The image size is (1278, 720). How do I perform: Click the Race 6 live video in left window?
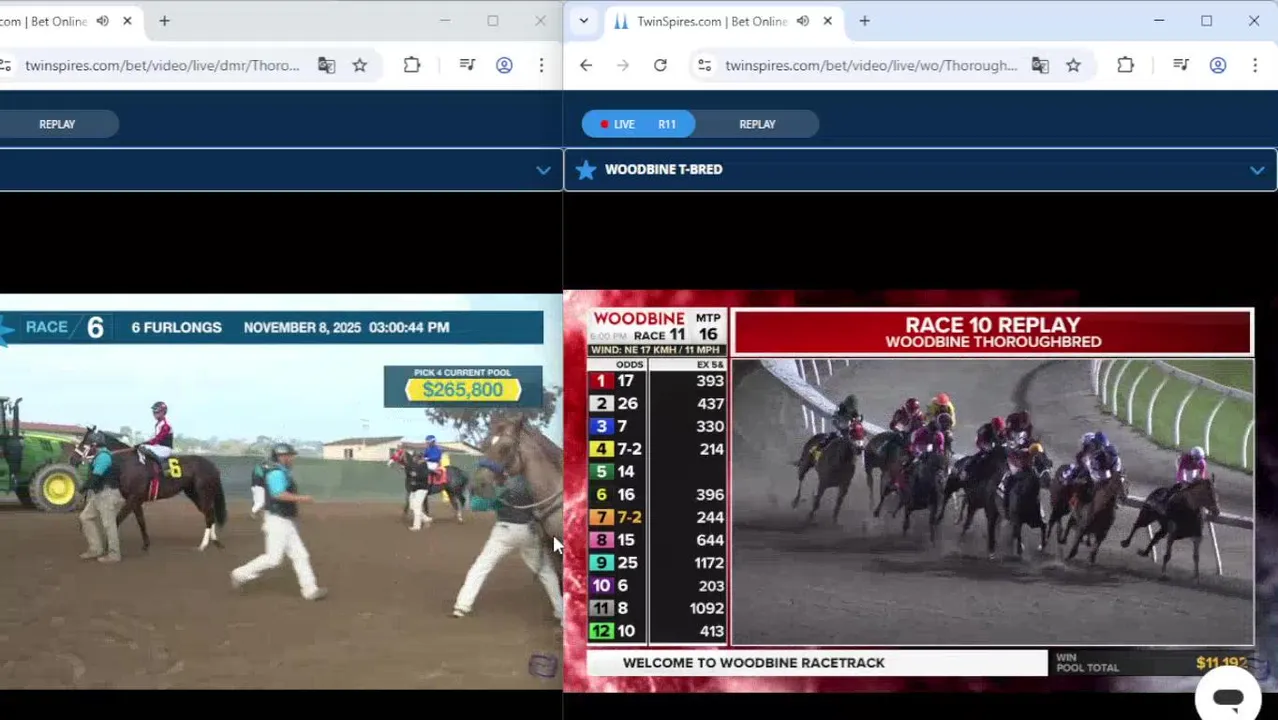(x=281, y=491)
